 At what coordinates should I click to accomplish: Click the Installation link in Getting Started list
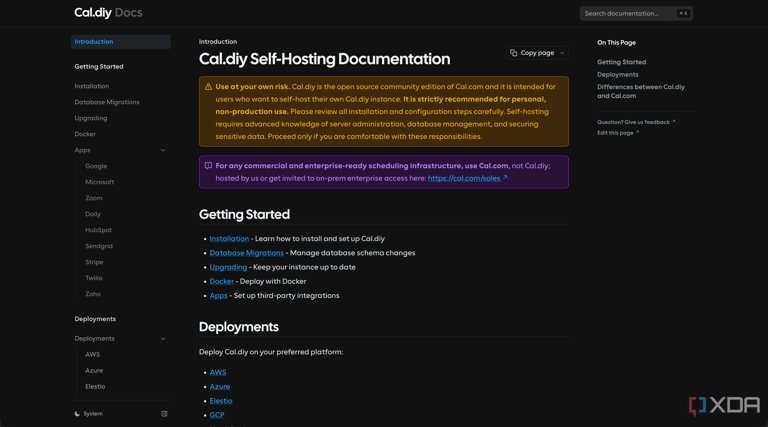(229, 239)
